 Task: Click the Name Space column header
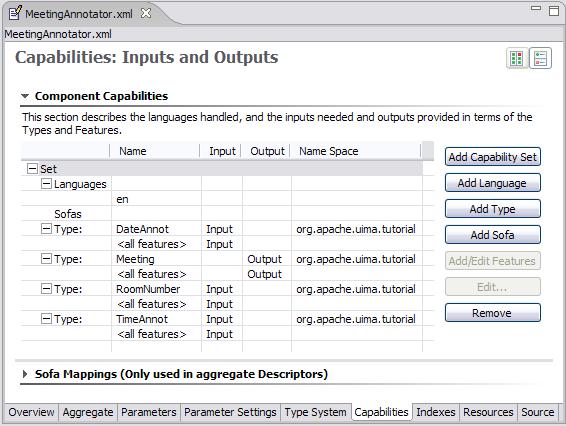pyautogui.click(x=356, y=151)
